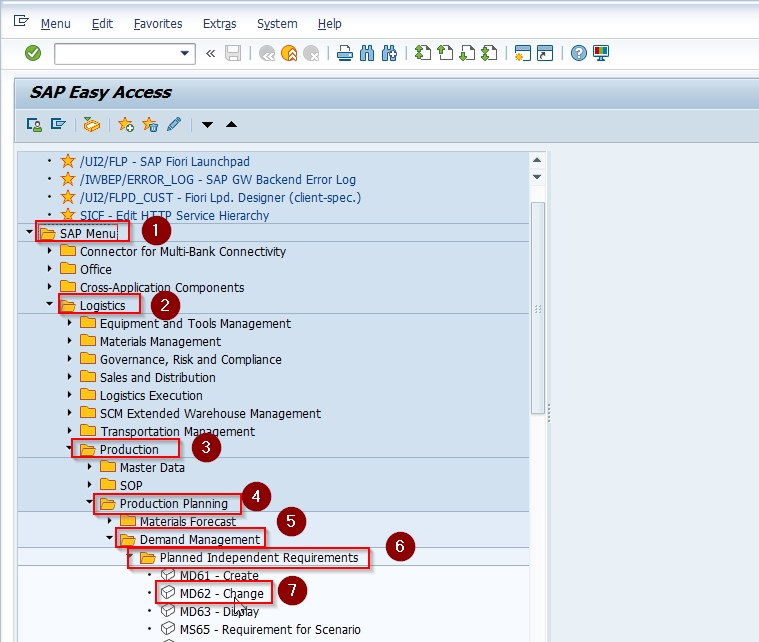Click the Find Next binoculars icon
The image size is (759, 642).
[389, 53]
